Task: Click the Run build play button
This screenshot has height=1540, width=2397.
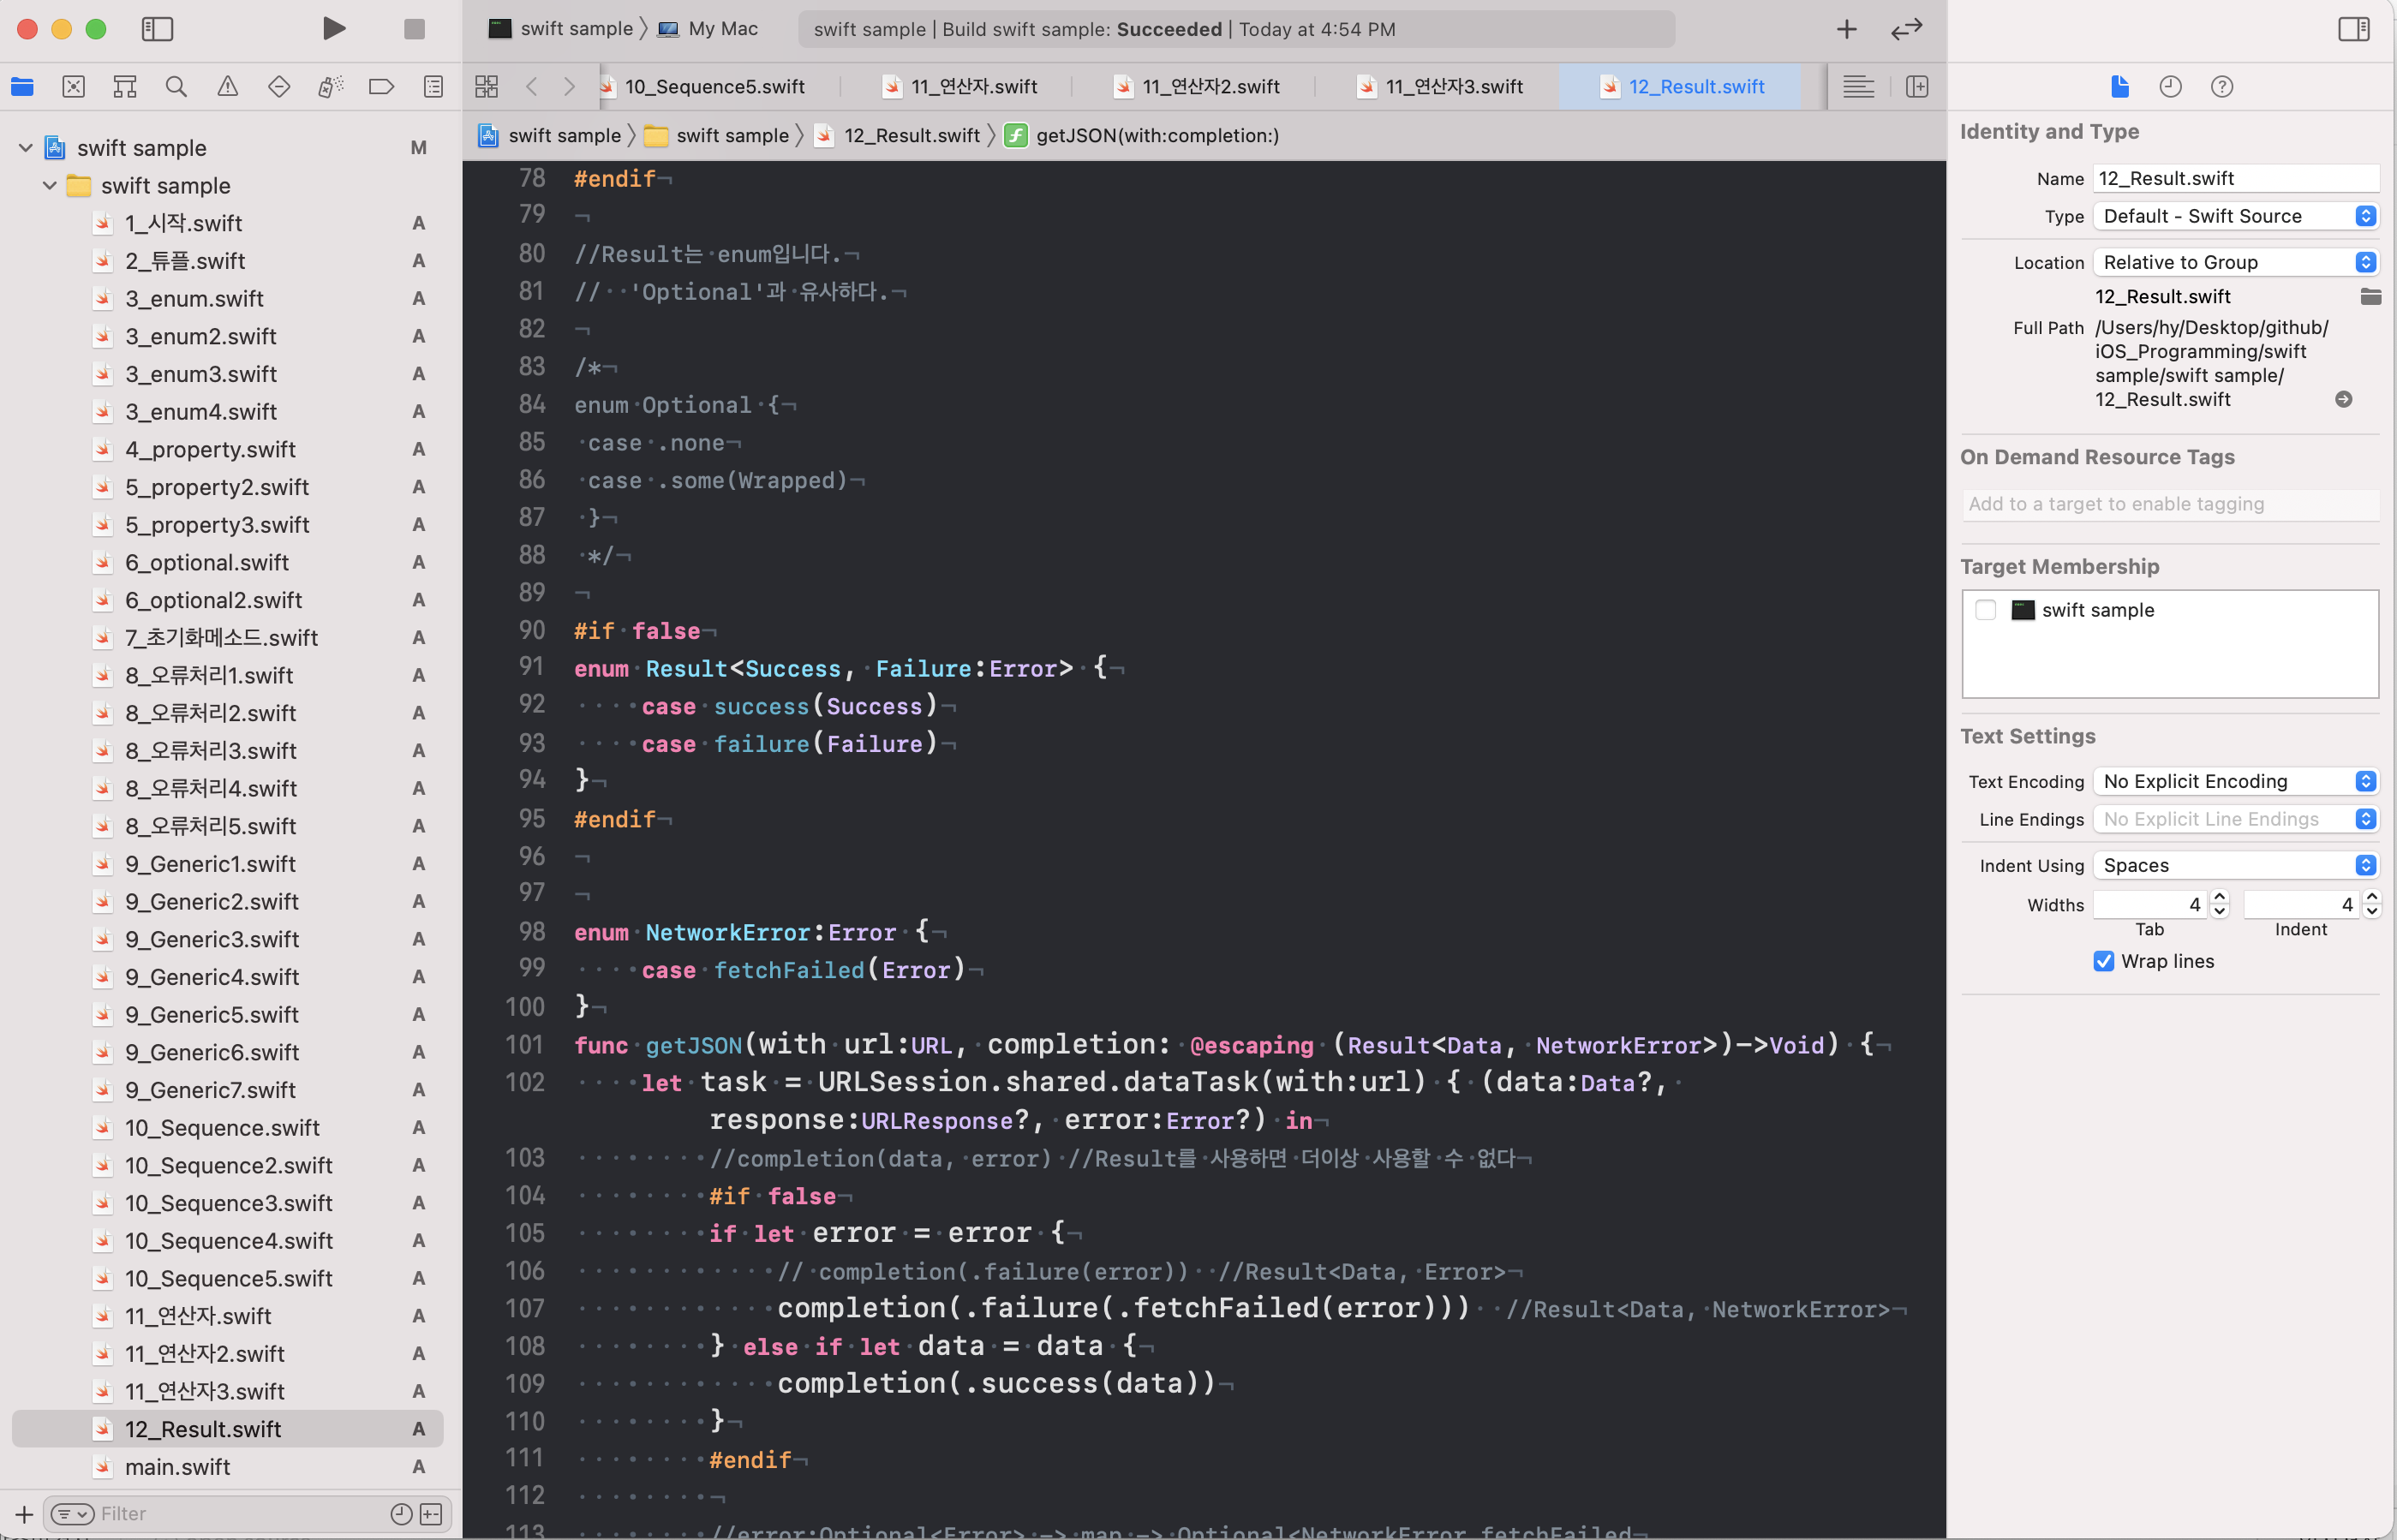Action: [334, 29]
